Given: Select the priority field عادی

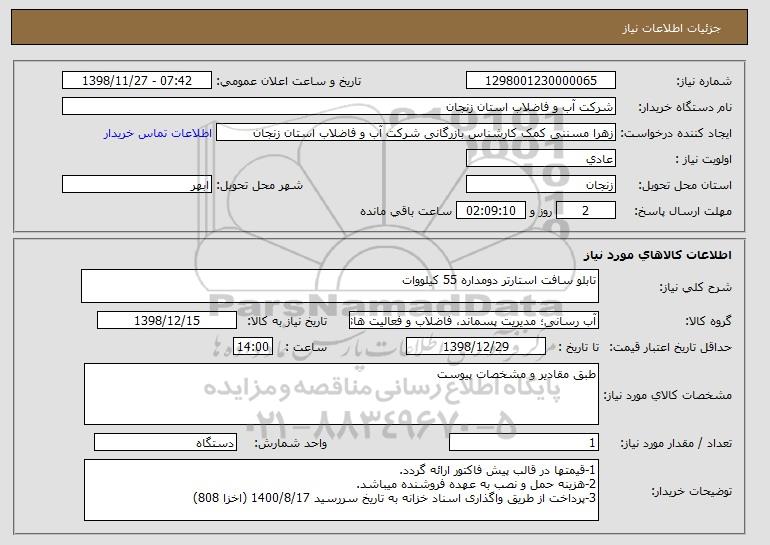Looking at the screenshot, I should pyautogui.click(x=541, y=159).
